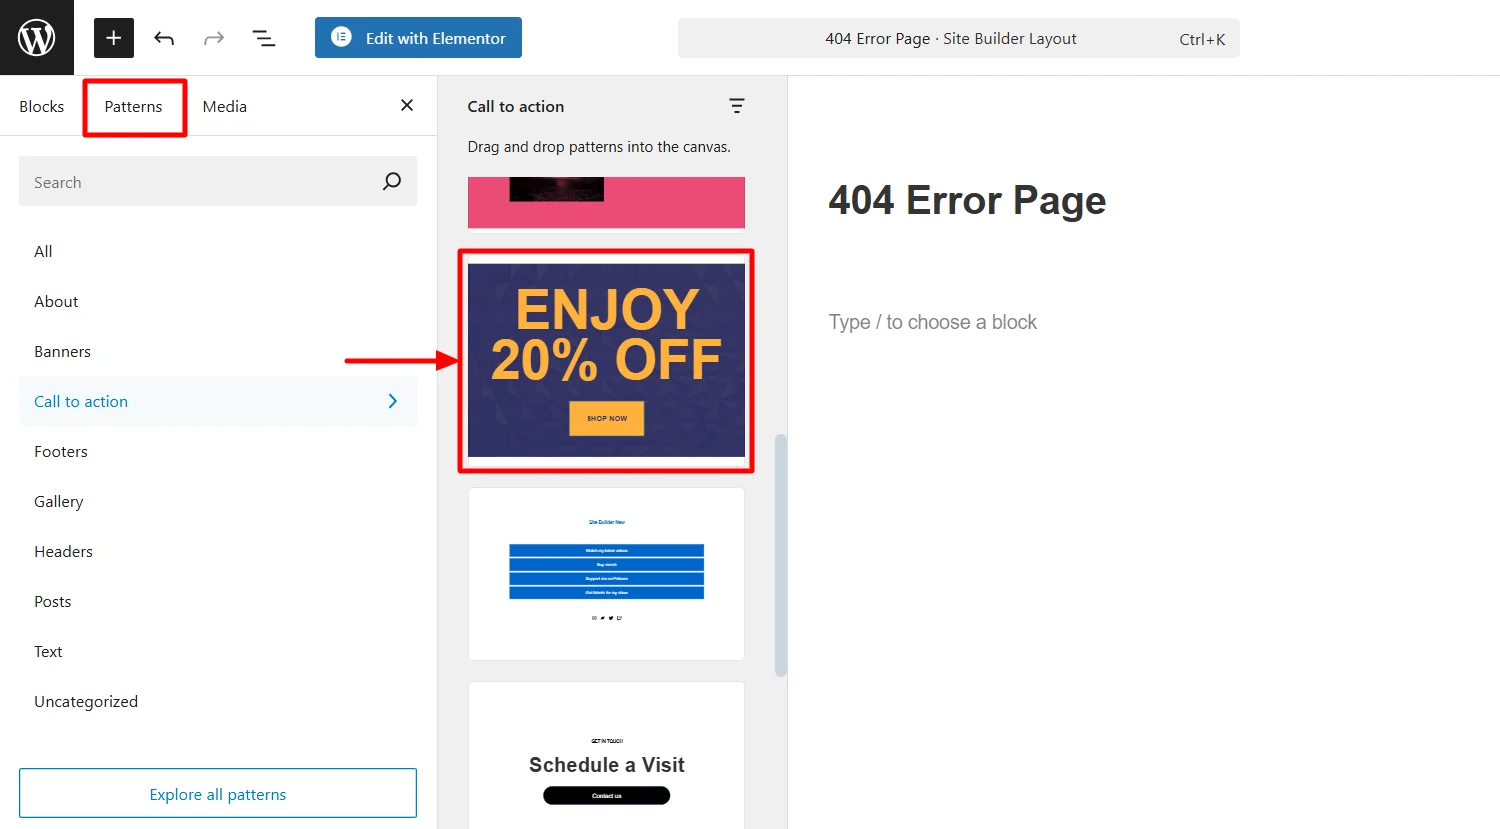
Task: Toggle the block inserter plus button
Action: point(114,38)
